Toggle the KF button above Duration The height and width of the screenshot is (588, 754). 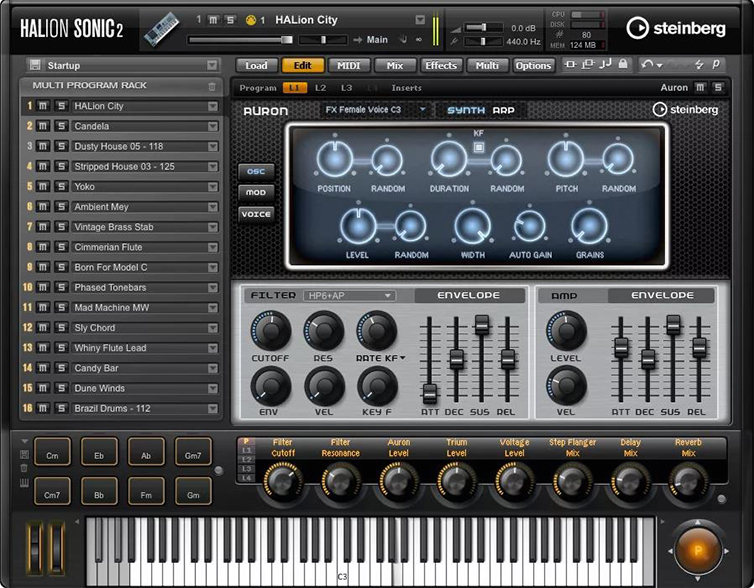click(478, 147)
